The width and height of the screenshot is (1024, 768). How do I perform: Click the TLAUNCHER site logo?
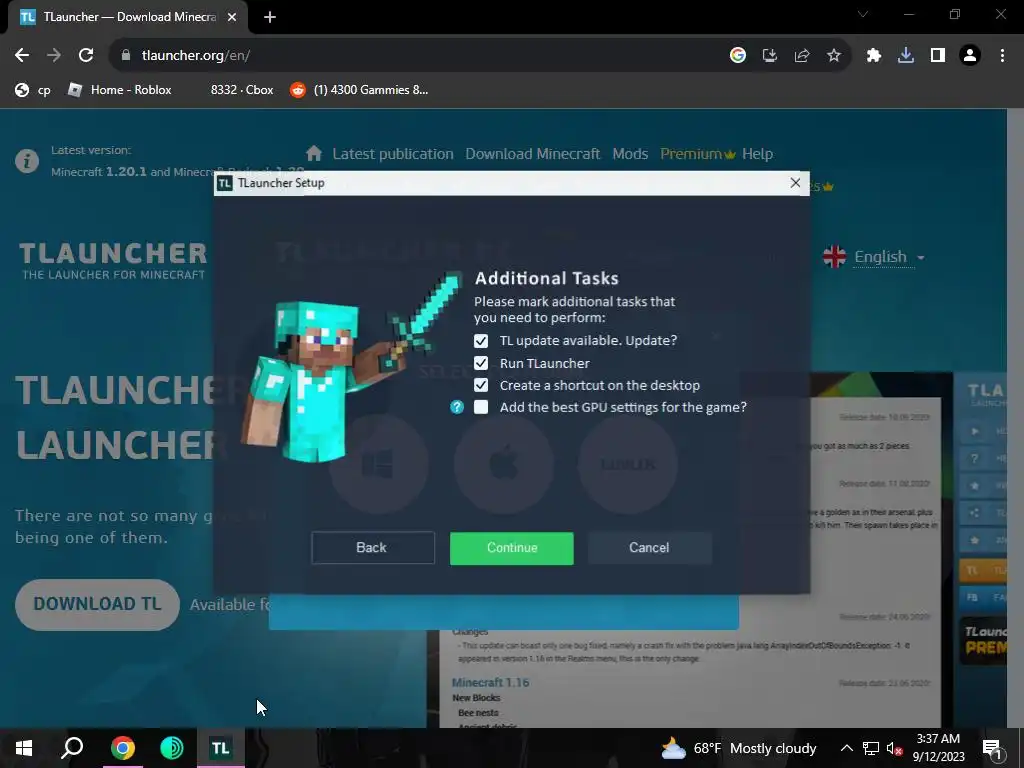click(x=113, y=261)
